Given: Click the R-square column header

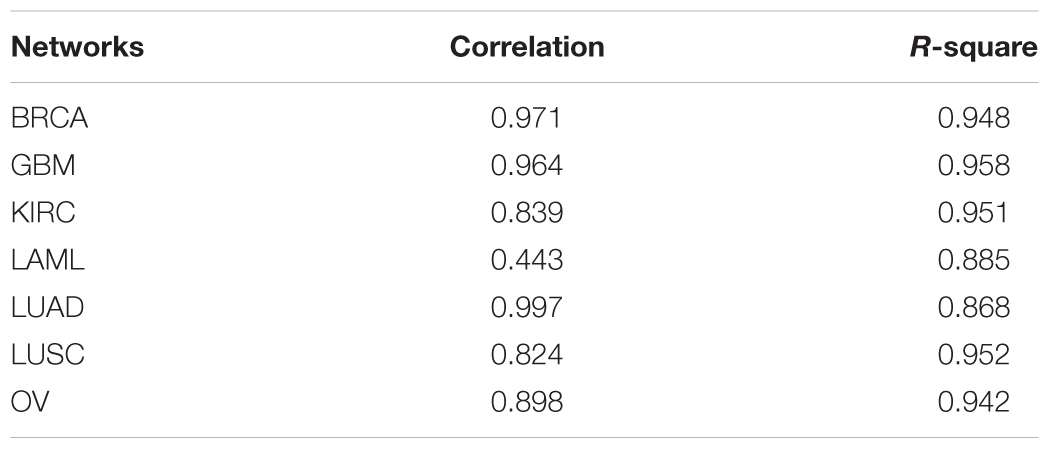Looking at the screenshot, I should [973, 48].
